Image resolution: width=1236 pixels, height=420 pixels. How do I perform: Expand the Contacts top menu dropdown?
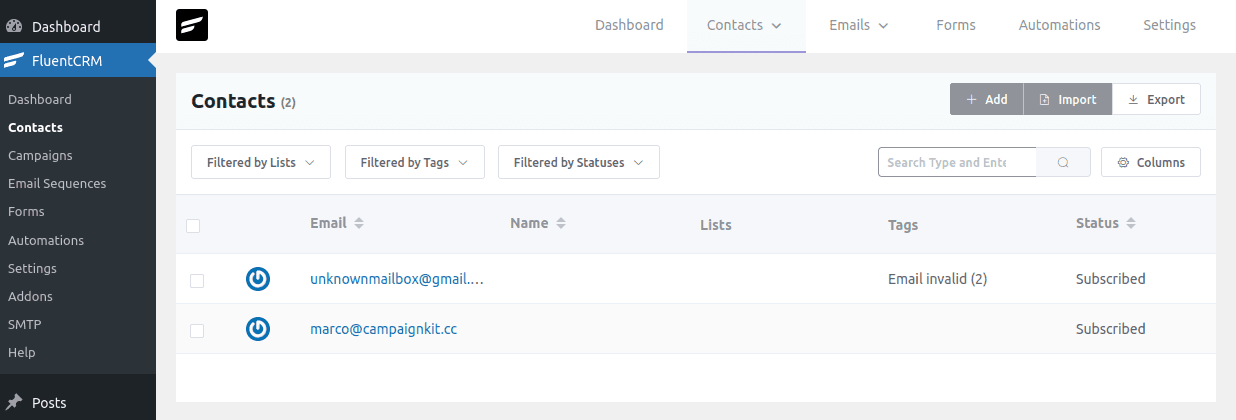746,26
